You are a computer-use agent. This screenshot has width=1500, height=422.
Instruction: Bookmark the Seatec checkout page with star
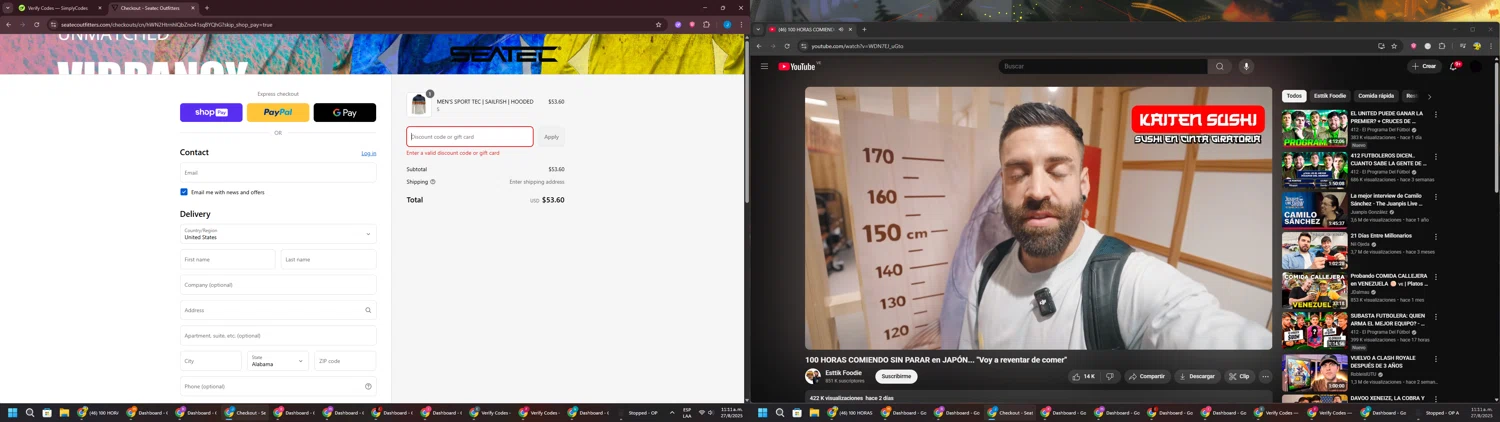tap(658, 24)
